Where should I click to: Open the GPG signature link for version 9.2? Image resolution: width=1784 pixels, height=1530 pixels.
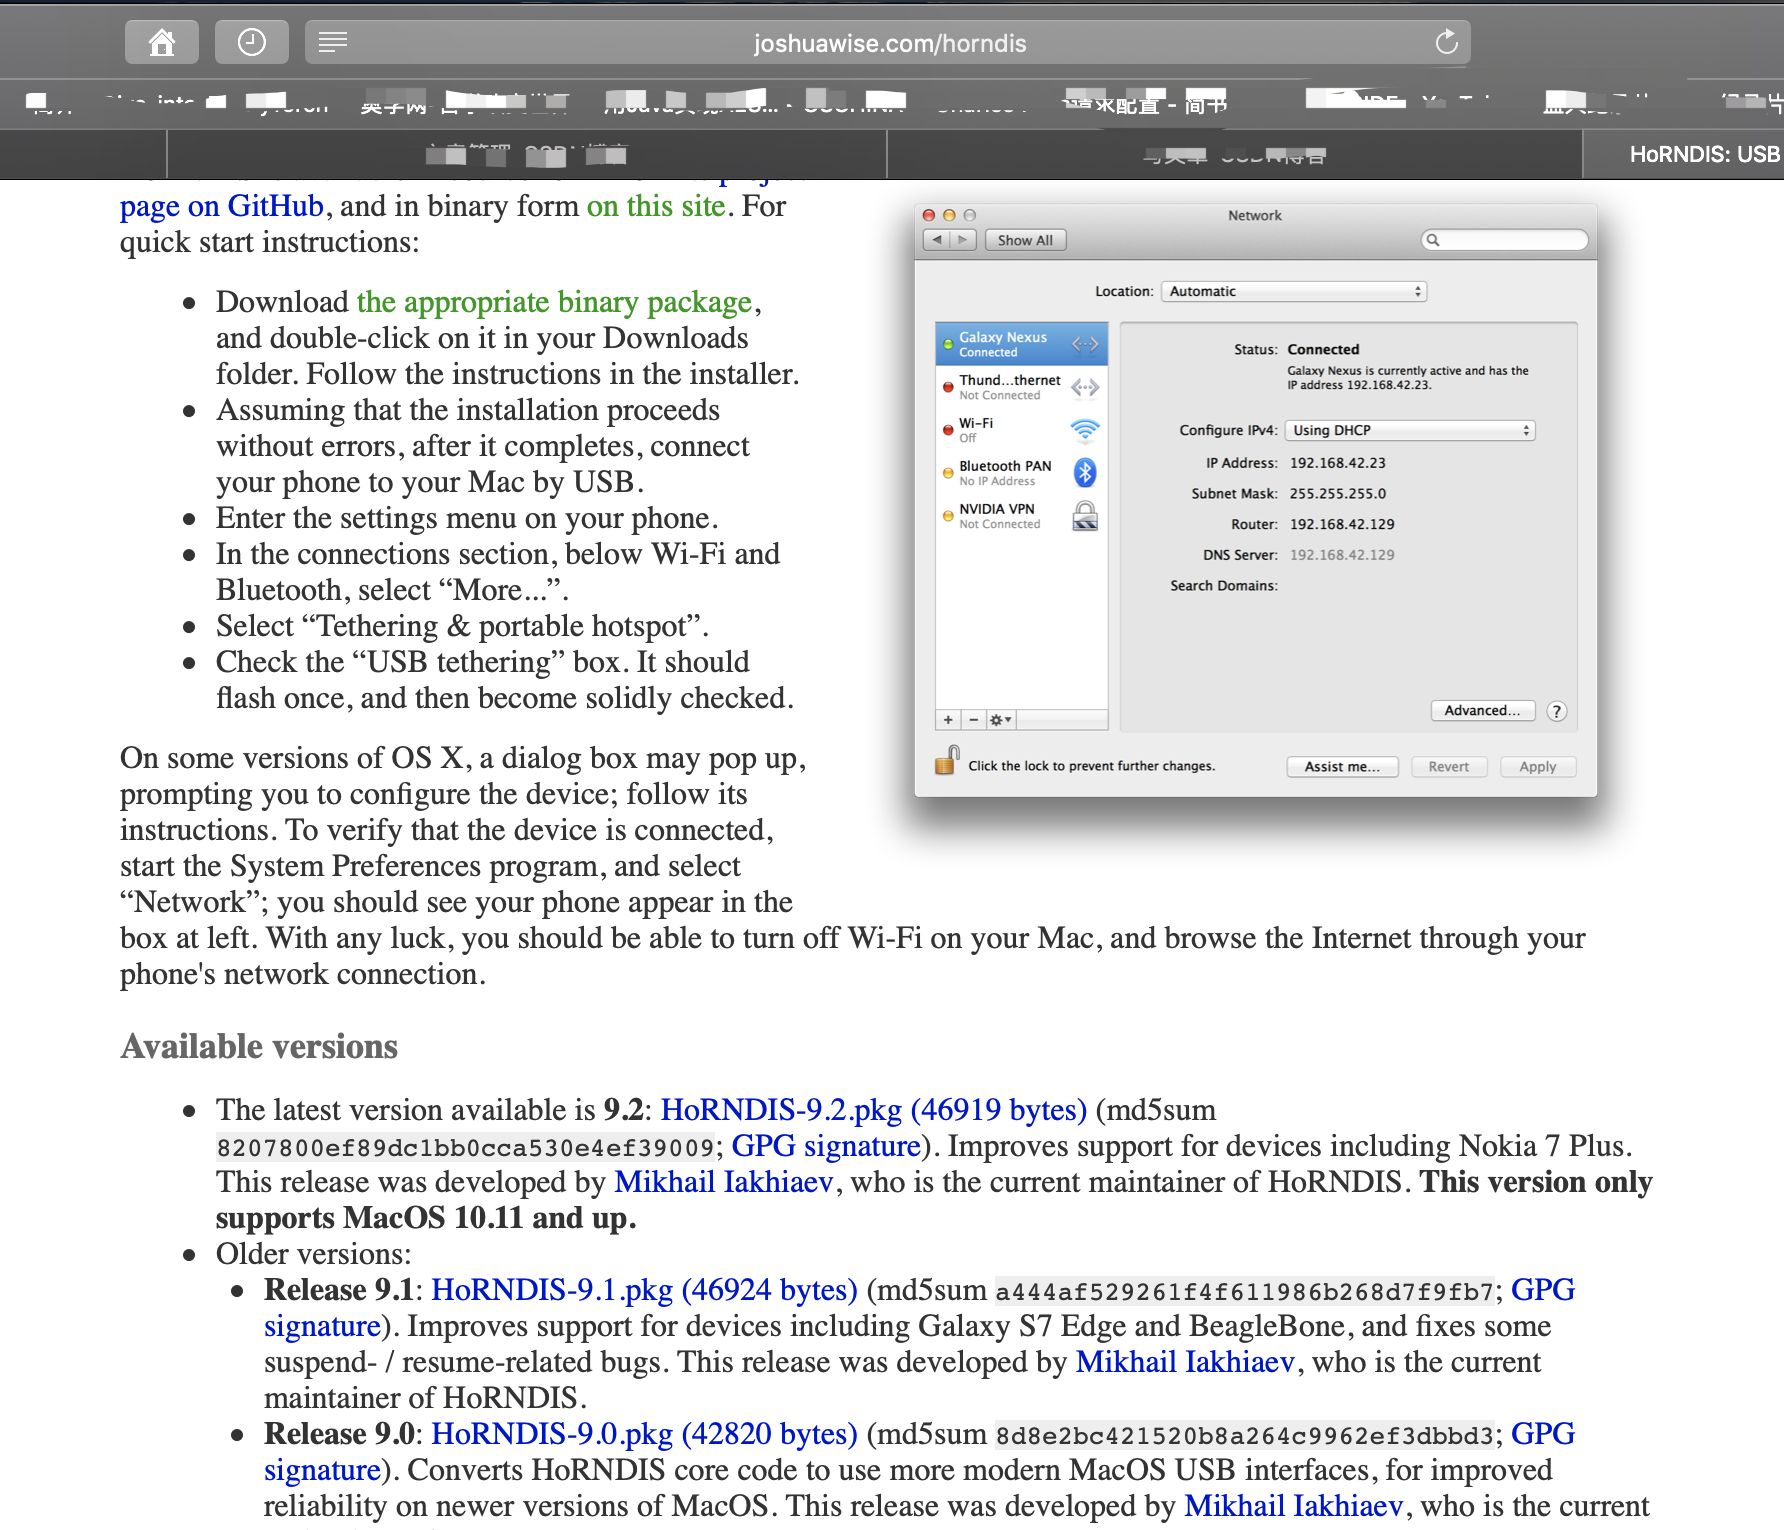[826, 1146]
